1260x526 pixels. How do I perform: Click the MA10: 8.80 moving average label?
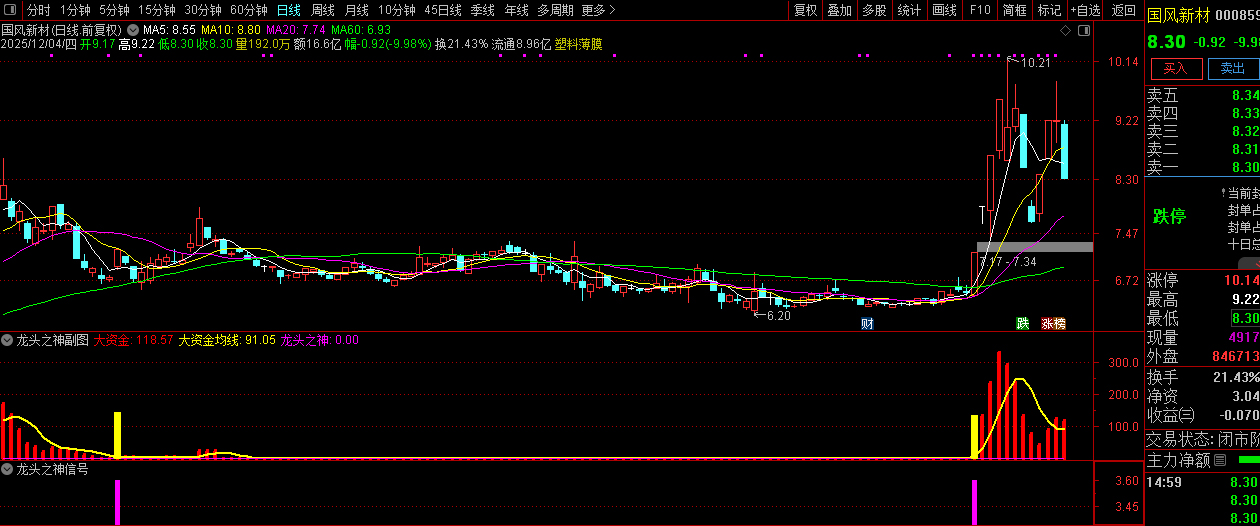[231, 30]
